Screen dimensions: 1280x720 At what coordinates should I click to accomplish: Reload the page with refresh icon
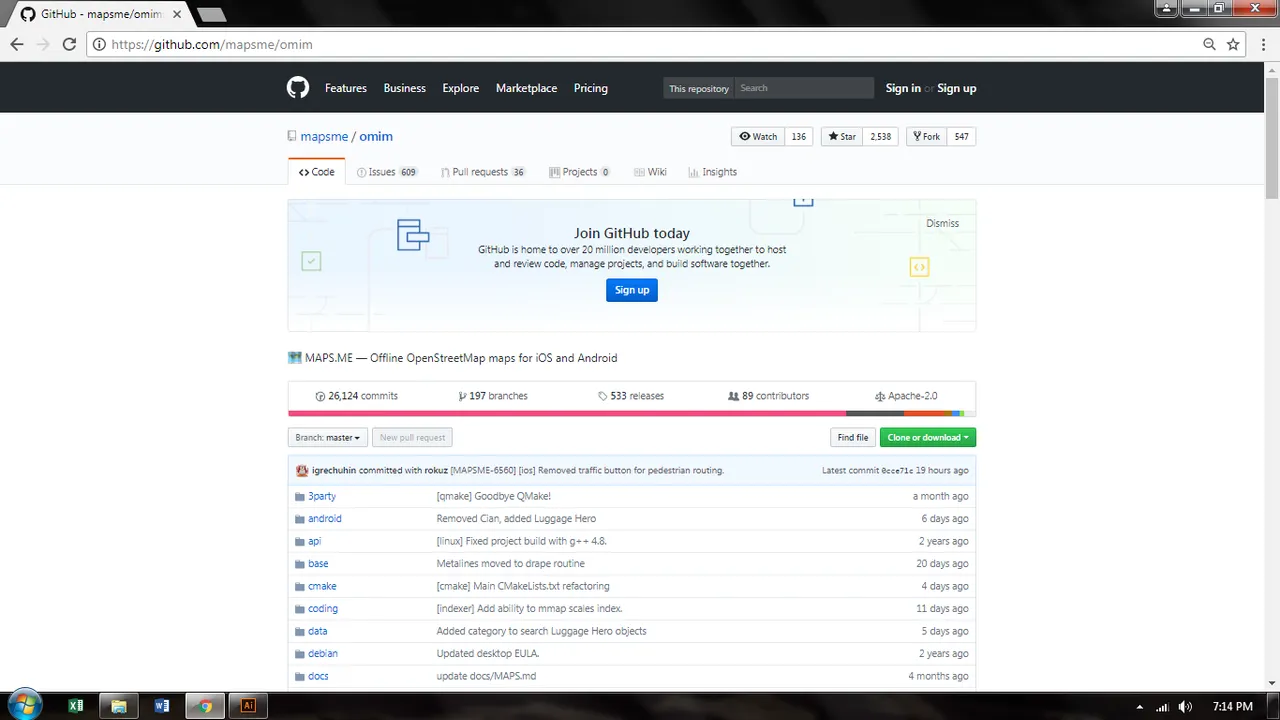tap(69, 44)
